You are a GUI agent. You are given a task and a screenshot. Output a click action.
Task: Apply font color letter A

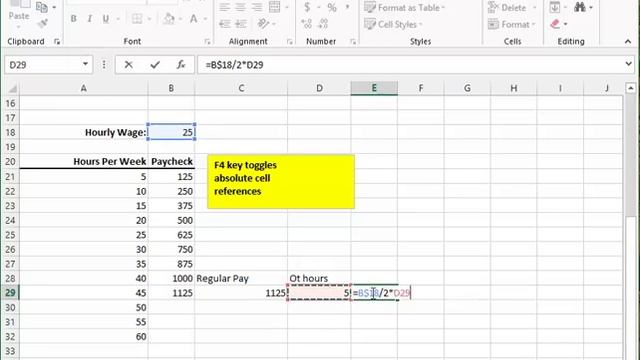[193, 19]
